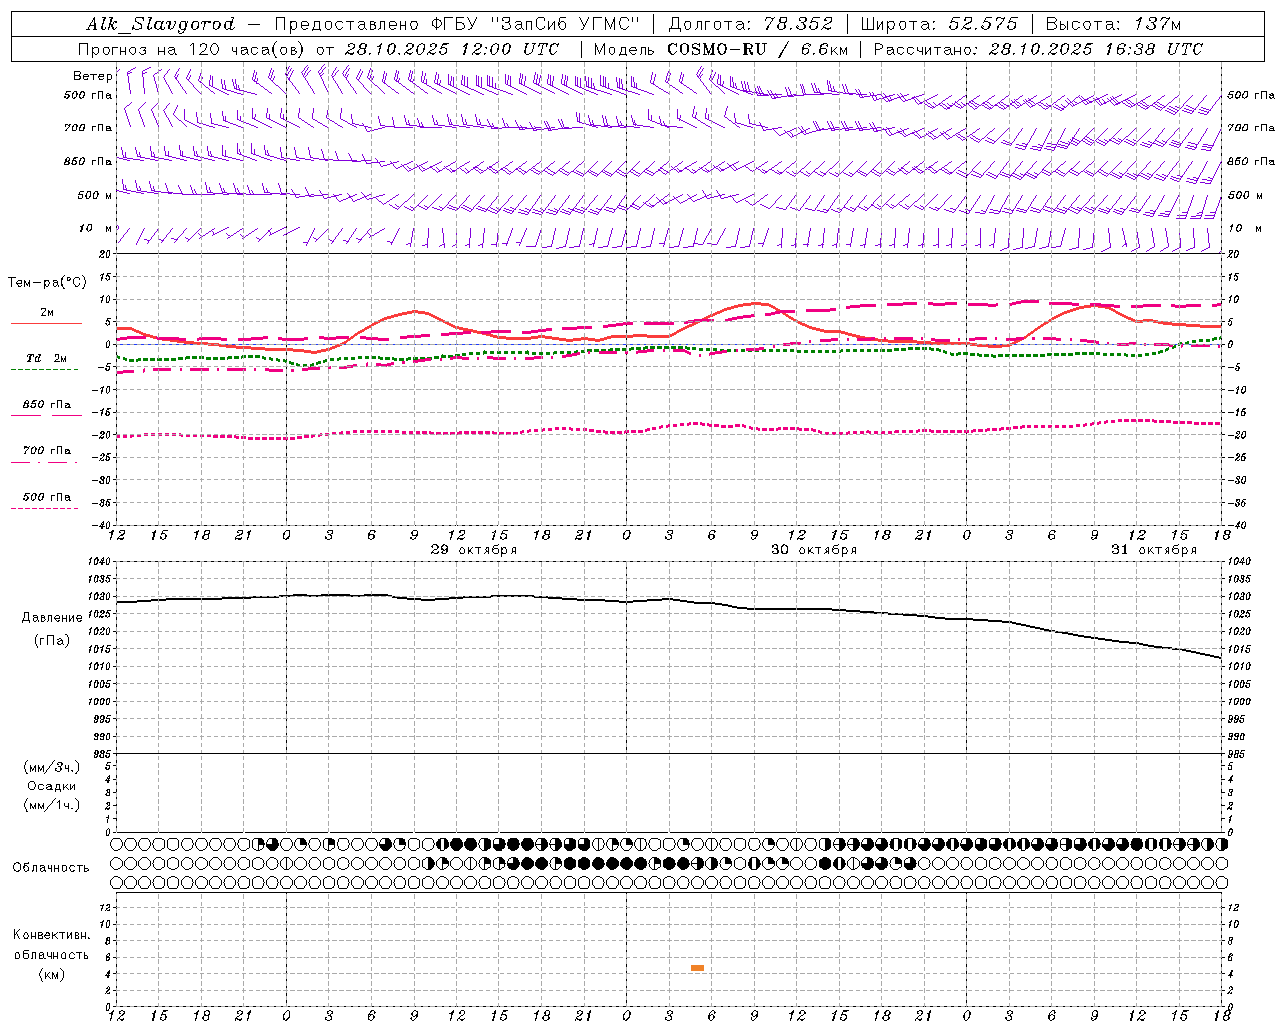Click the (км) unit label

point(52,974)
